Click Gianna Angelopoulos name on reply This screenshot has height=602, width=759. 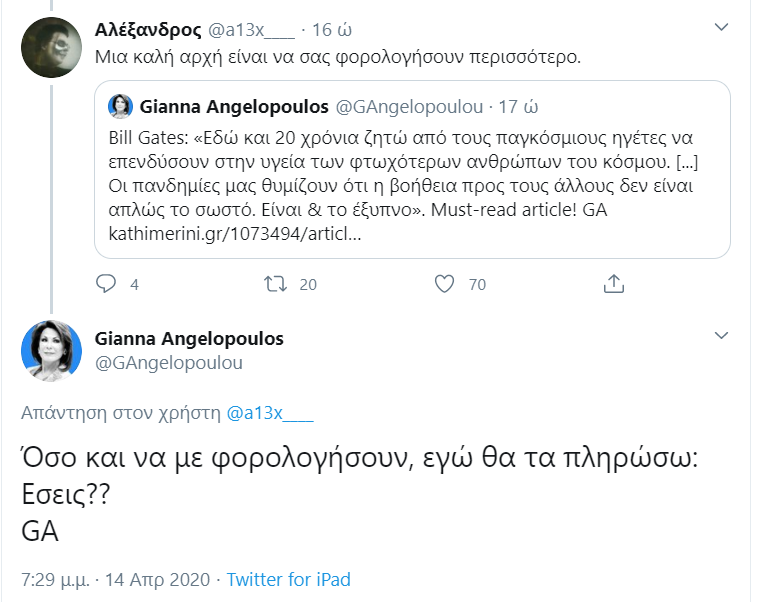click(x=189, y=339)
